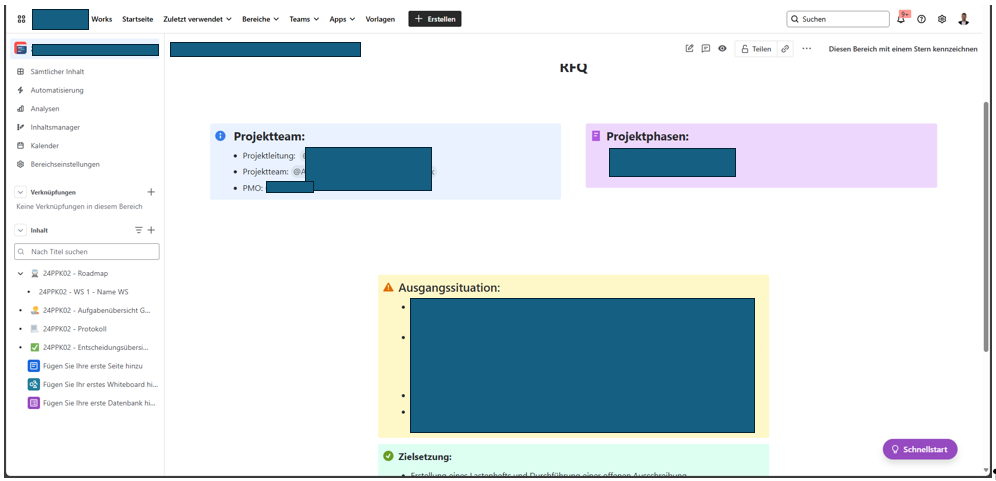Open user profile avatar
The width and height of the screenshot is (996, 481).
[964, 19]
